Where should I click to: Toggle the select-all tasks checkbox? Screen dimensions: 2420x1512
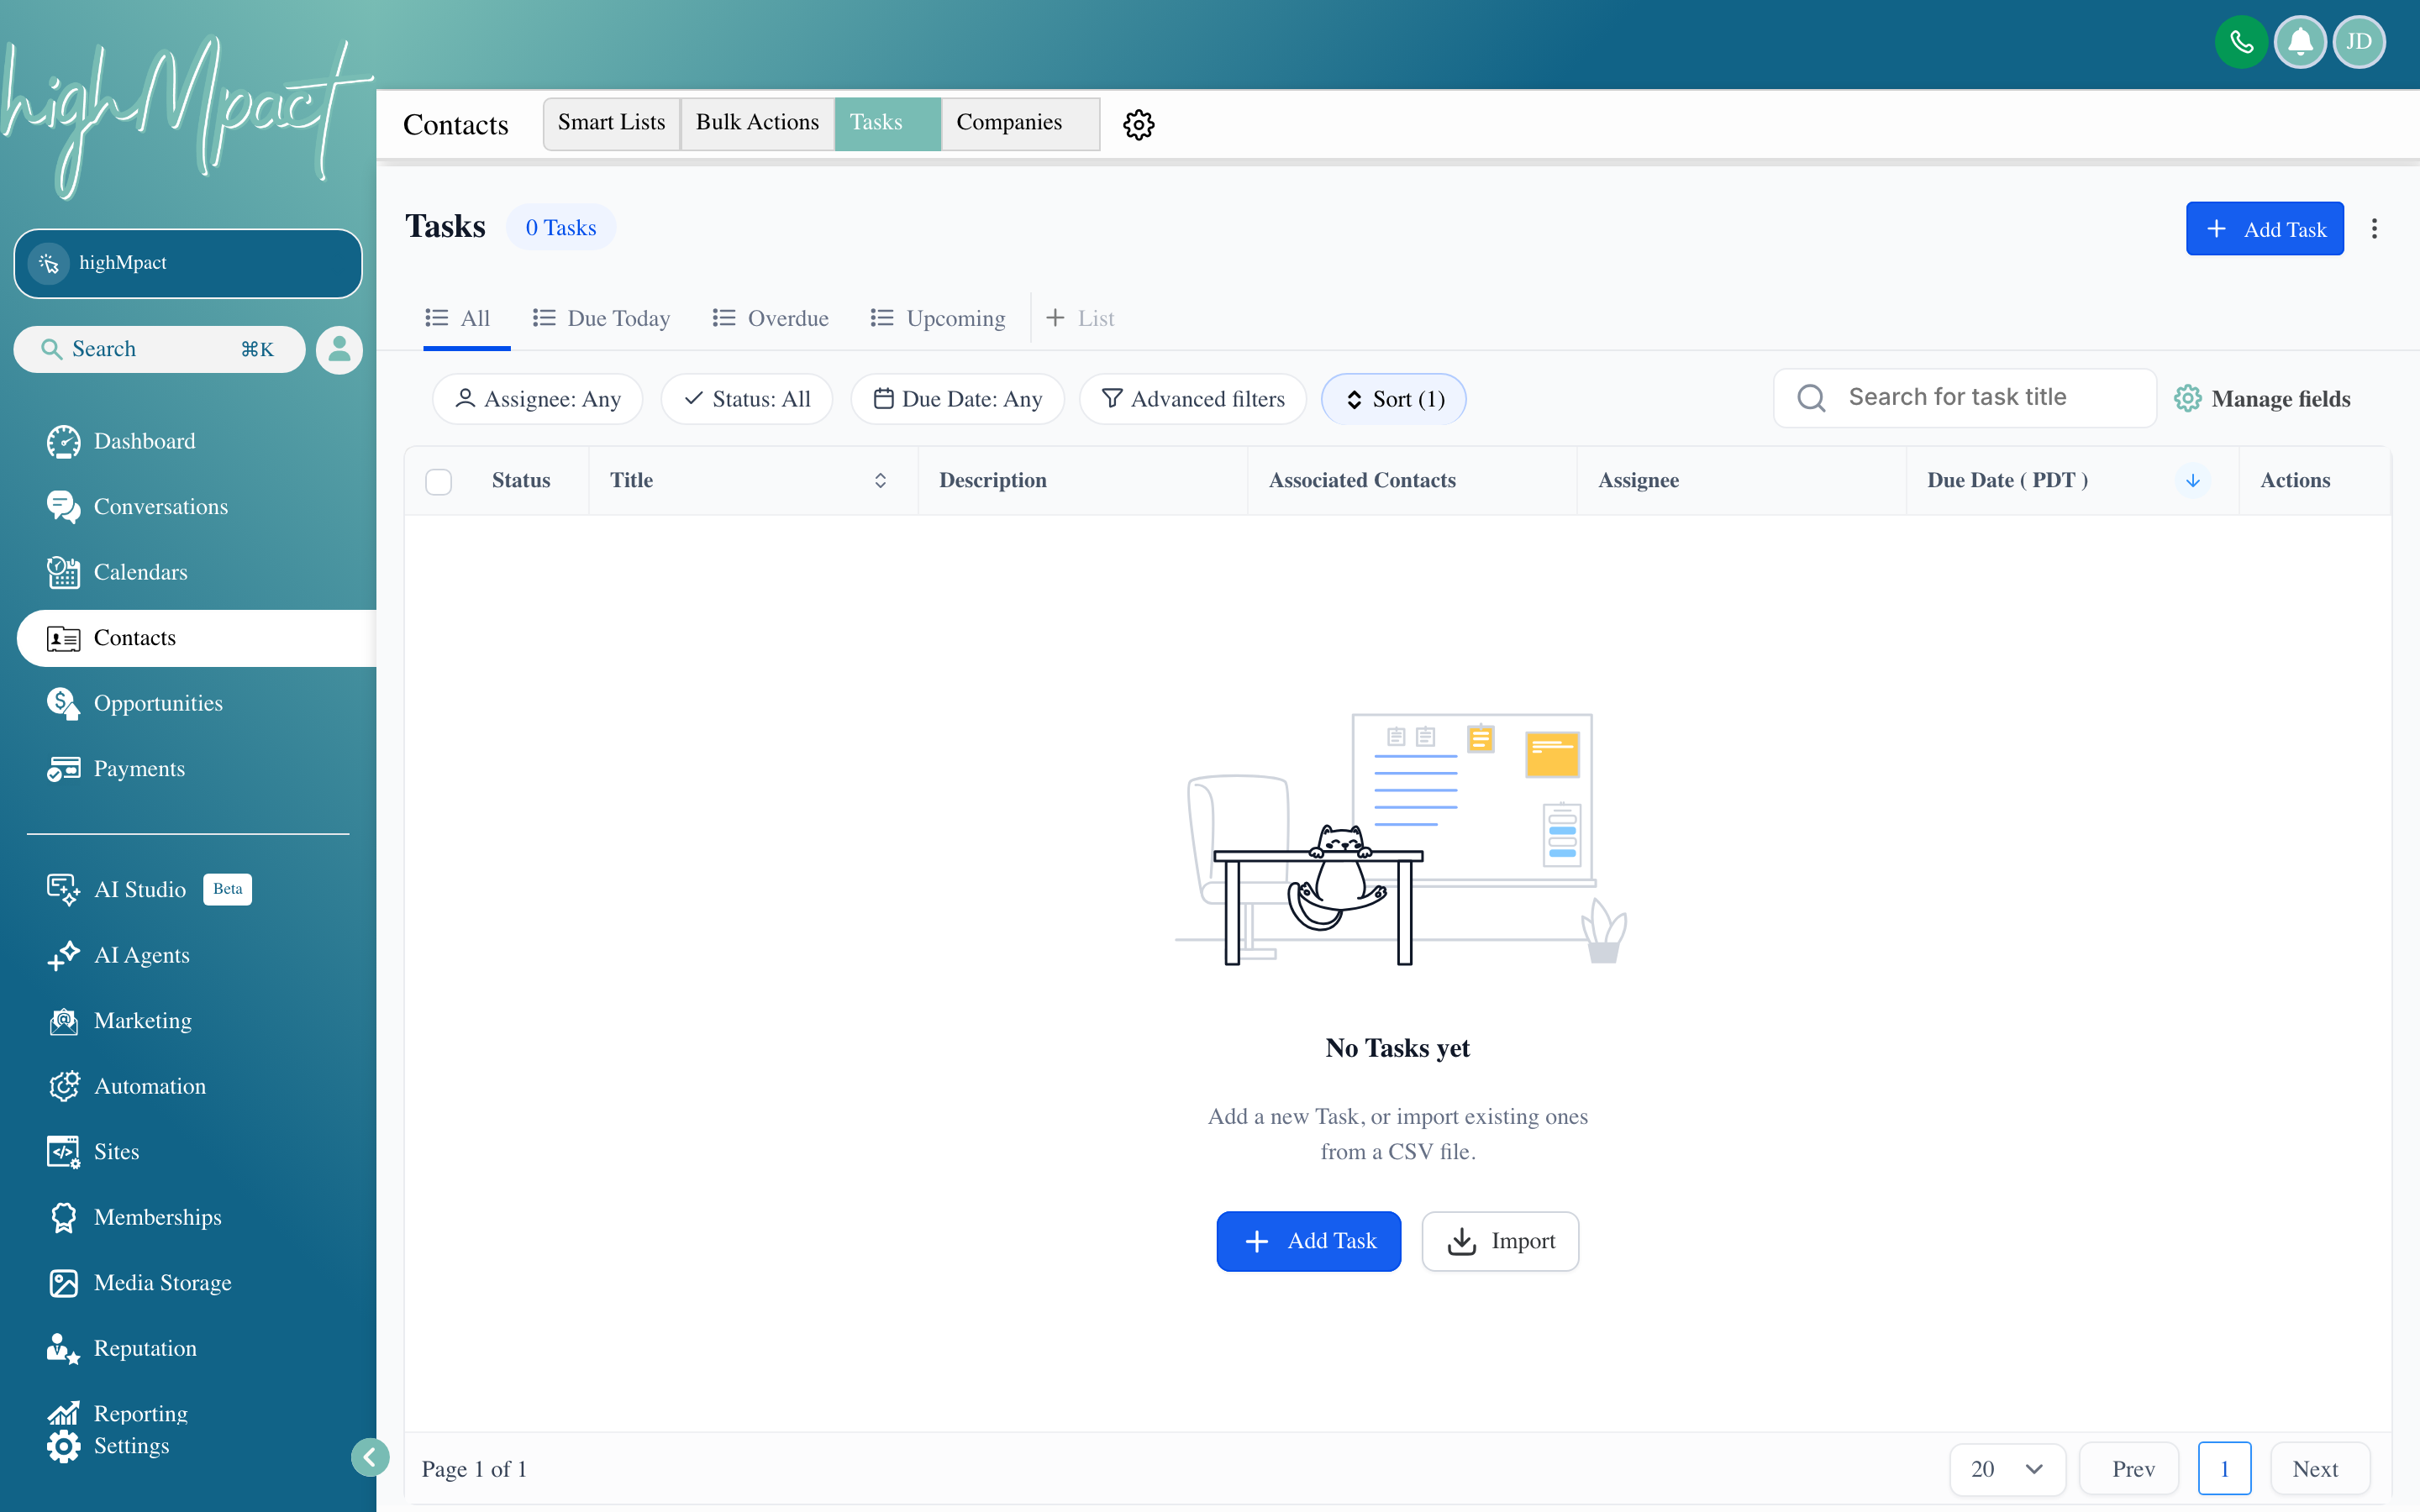tap(438, 482)
